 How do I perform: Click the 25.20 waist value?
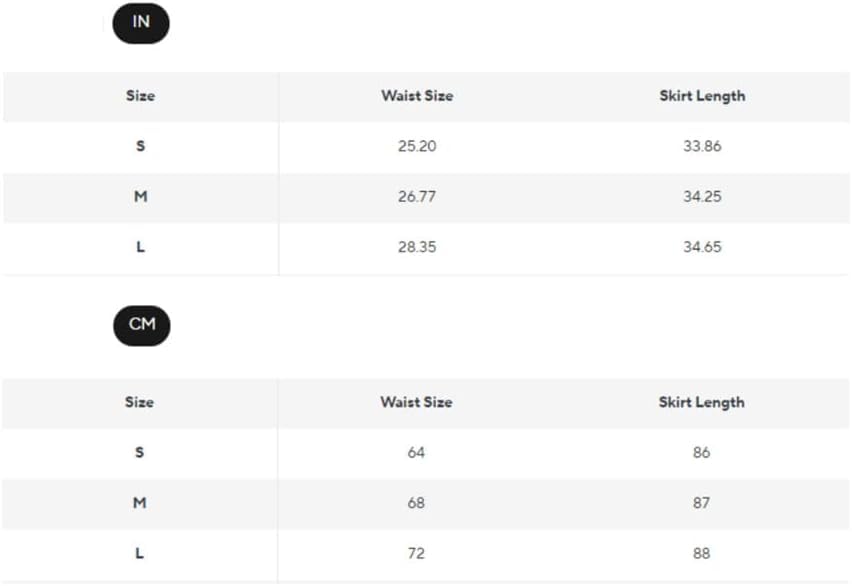417,146
